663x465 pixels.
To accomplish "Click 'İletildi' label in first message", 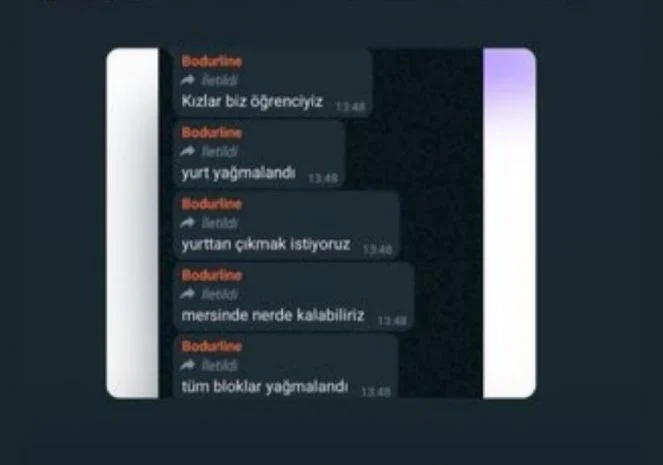I will pos(219,80).
